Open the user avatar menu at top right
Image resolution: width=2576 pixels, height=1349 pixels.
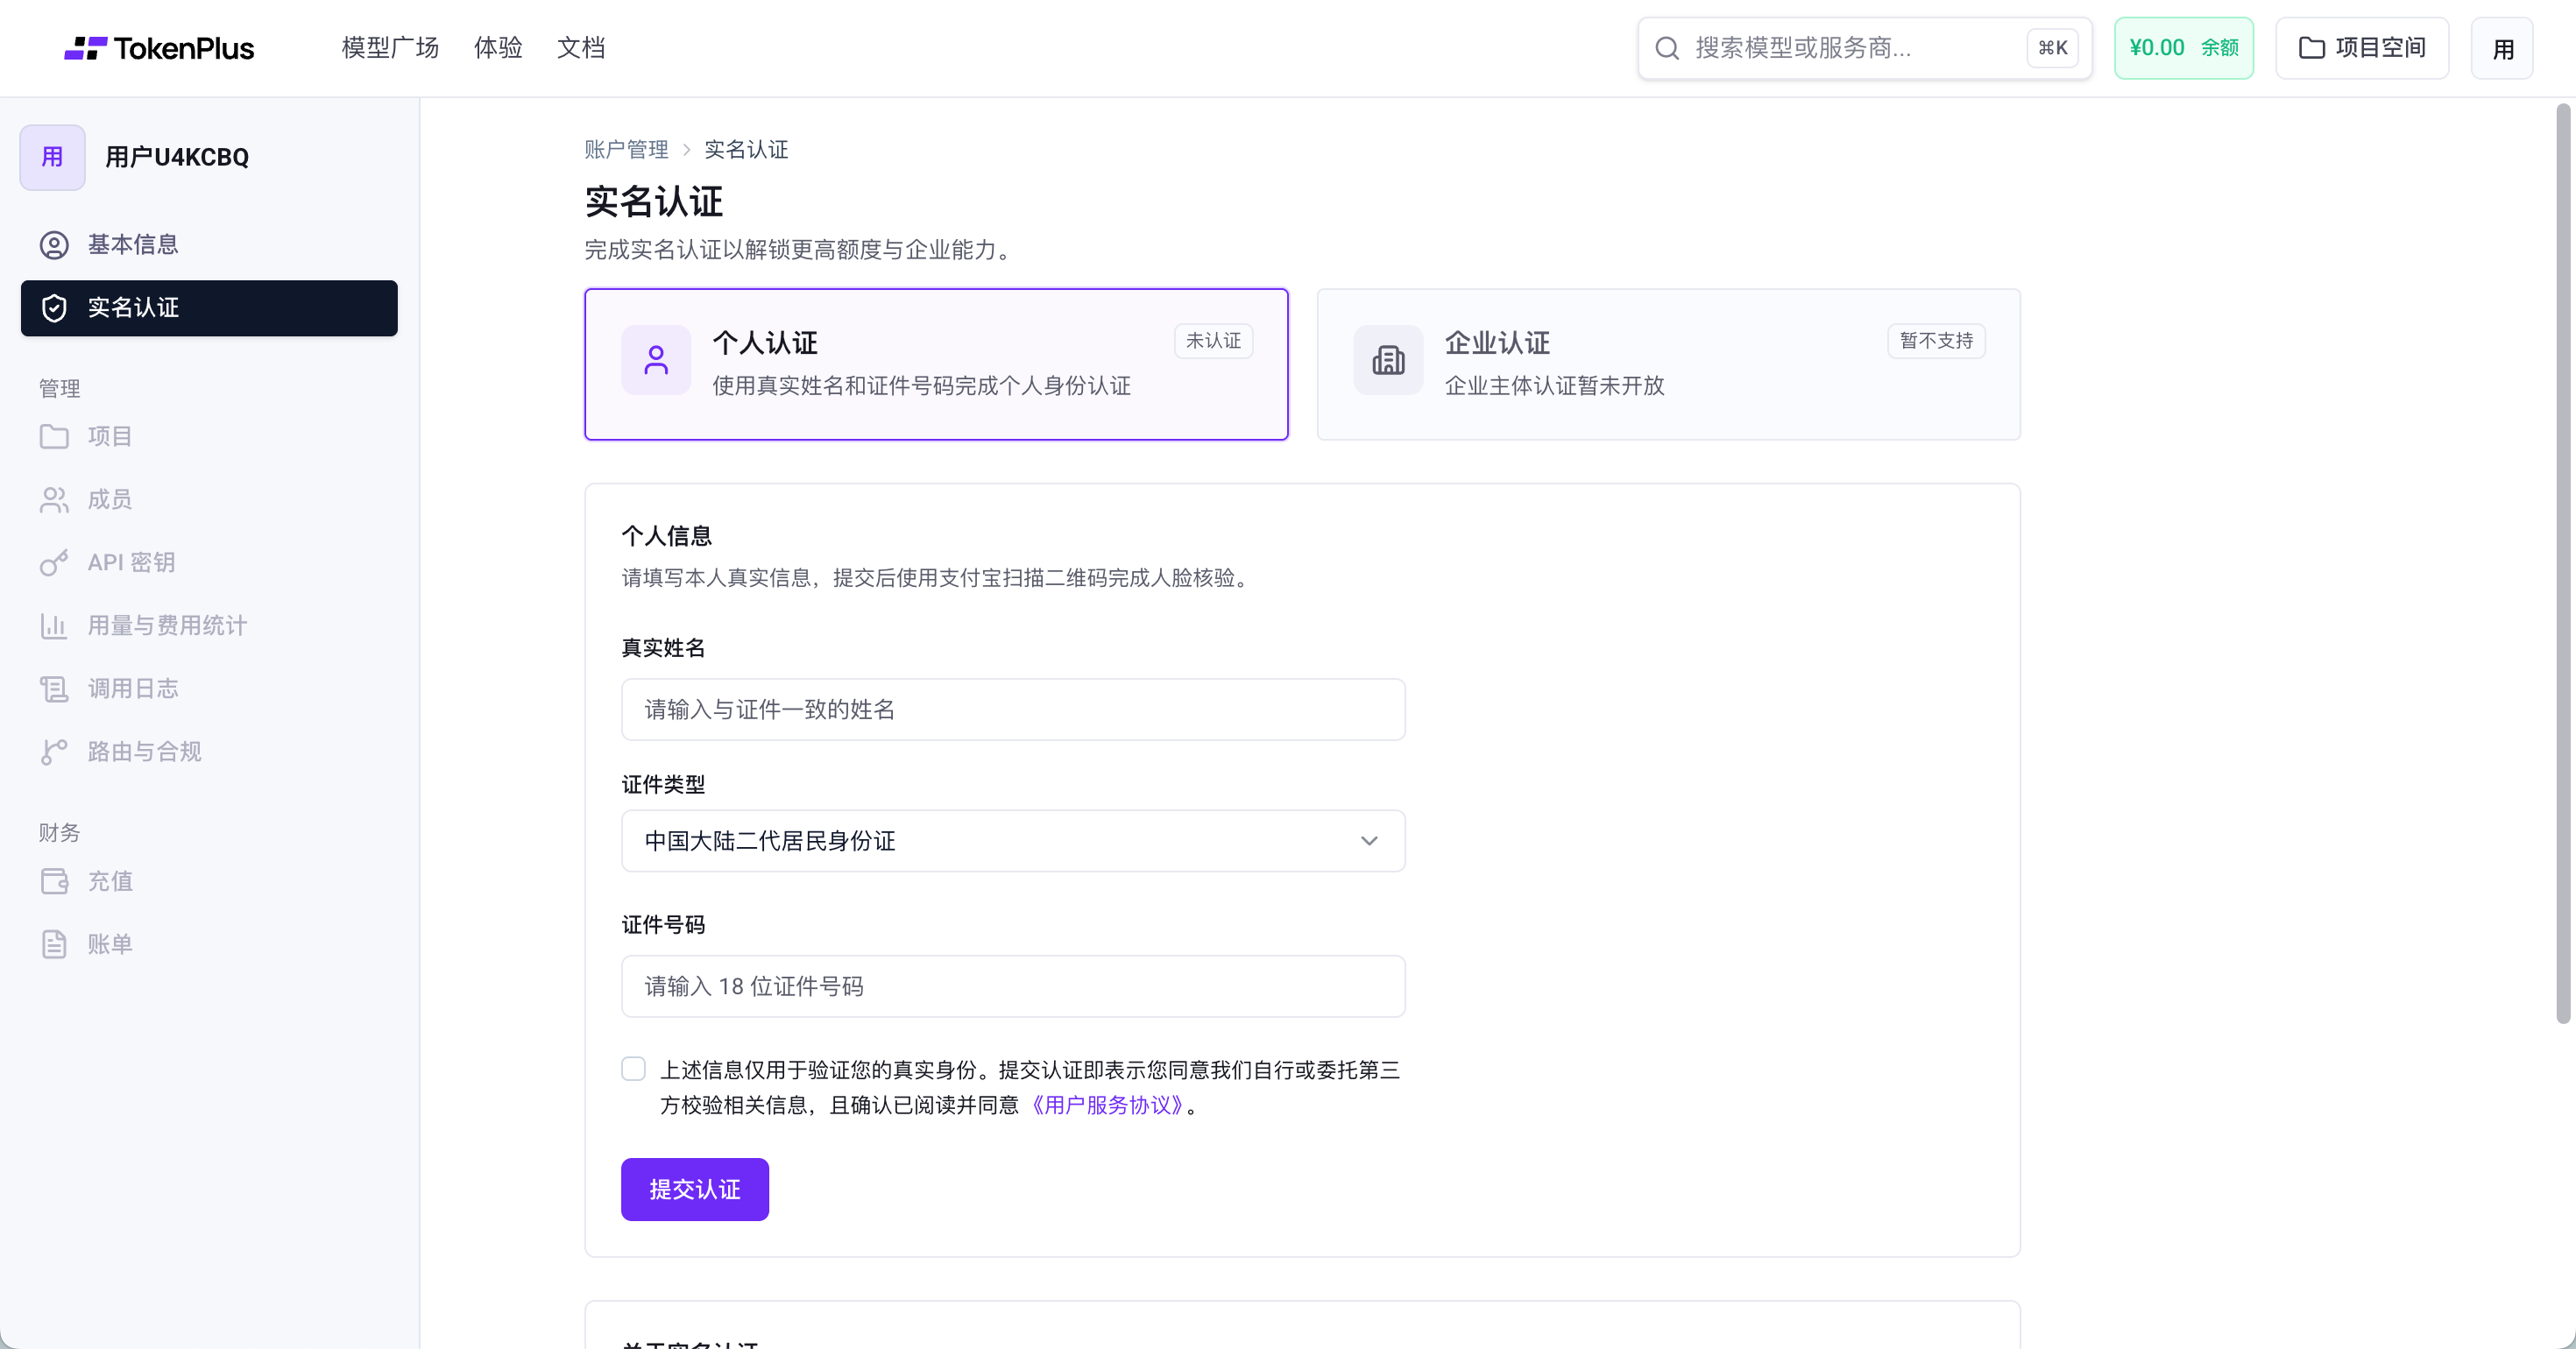point(2502,48)
